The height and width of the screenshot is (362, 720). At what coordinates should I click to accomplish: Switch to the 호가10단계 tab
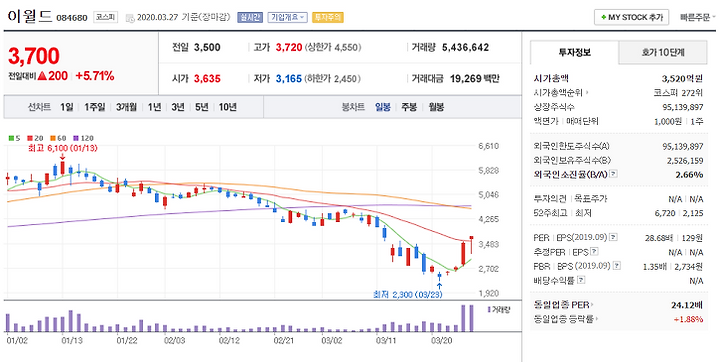[663, 52]
